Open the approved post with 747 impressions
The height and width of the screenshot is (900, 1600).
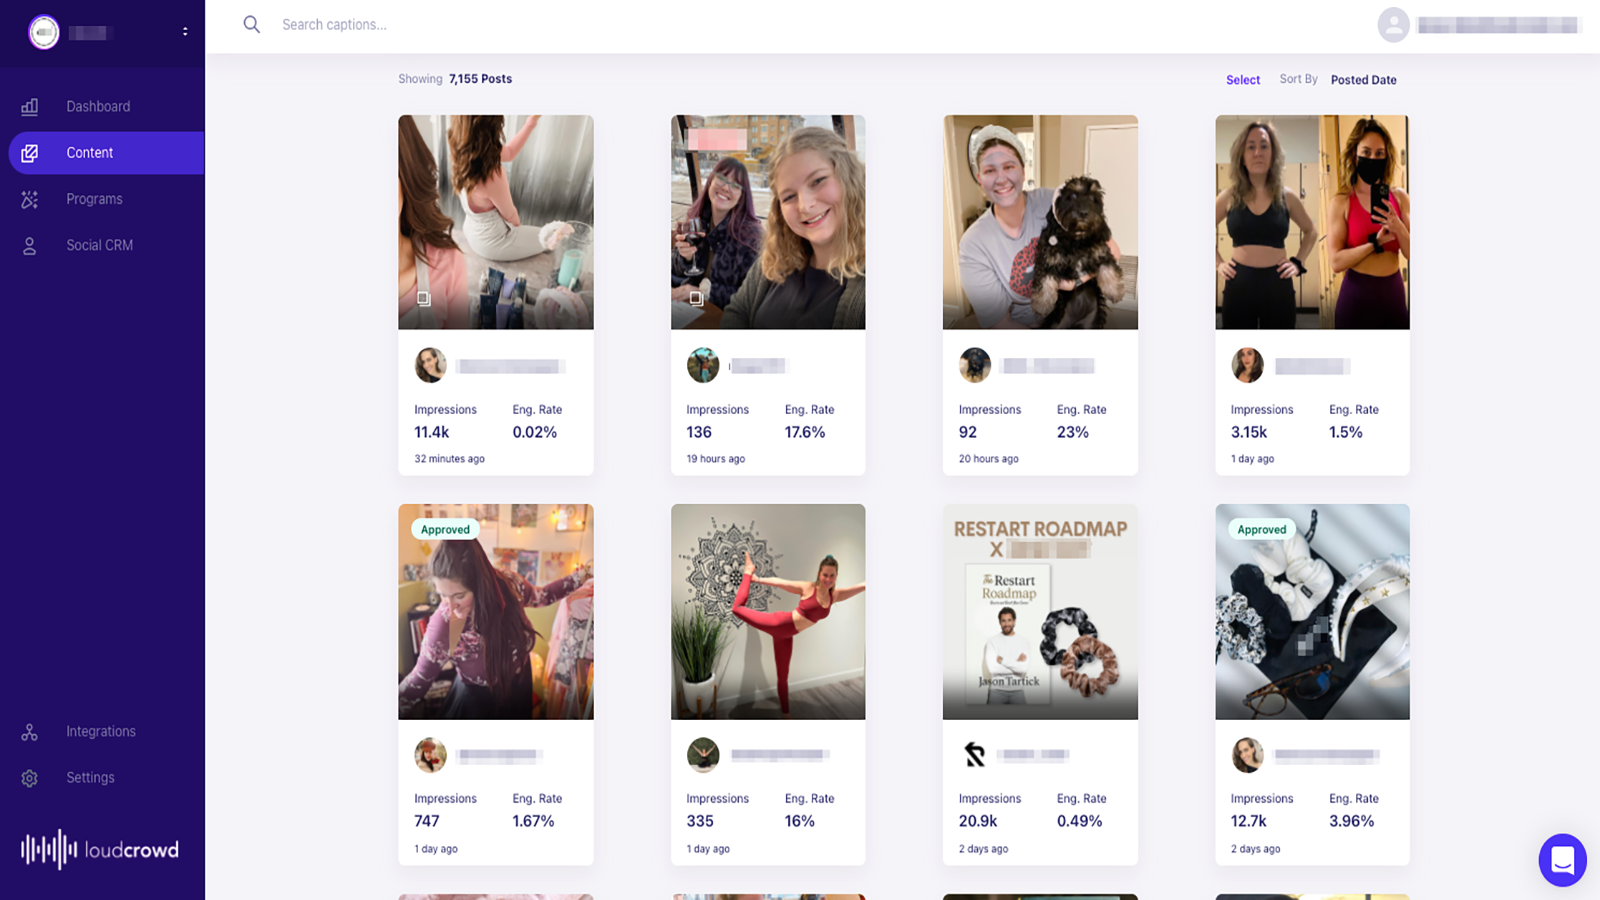[496, 612]
